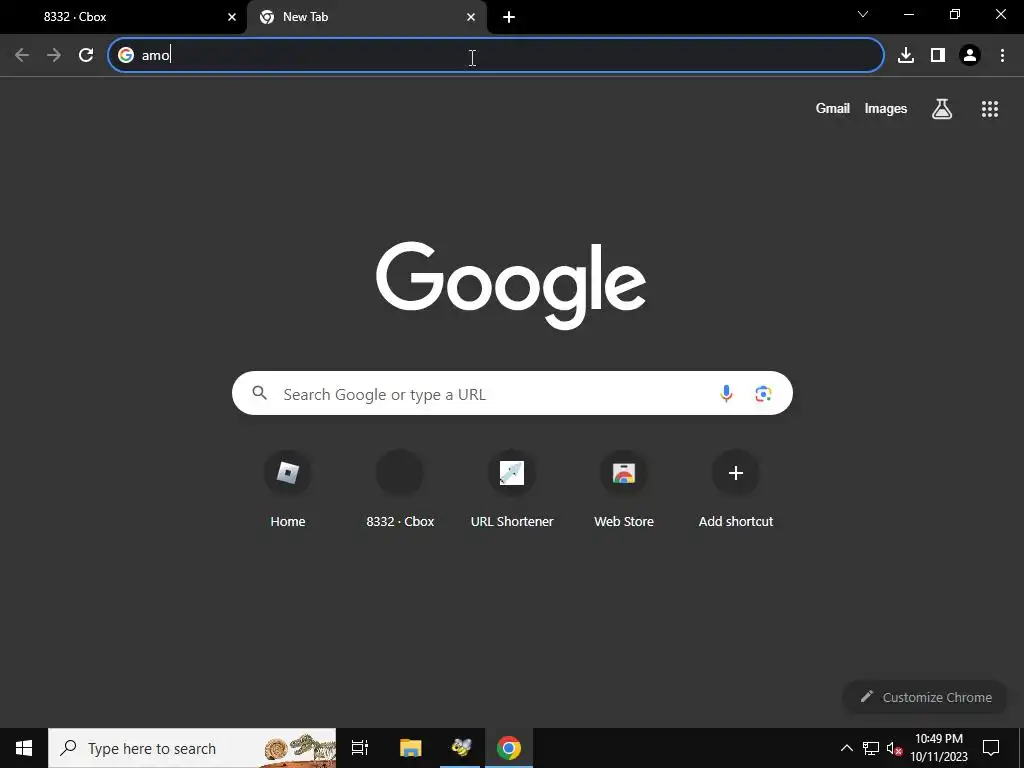The image size is (1024, 768).
Task: Open the tab search chevron
Action: (x=863, y=14)
